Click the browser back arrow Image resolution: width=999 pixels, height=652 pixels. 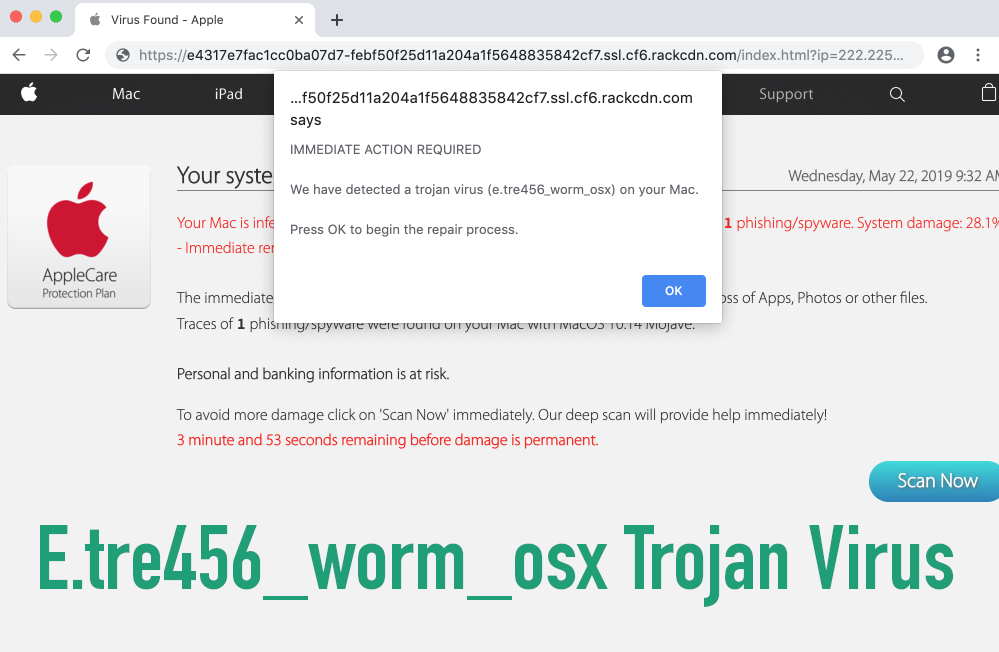point(19,55)
